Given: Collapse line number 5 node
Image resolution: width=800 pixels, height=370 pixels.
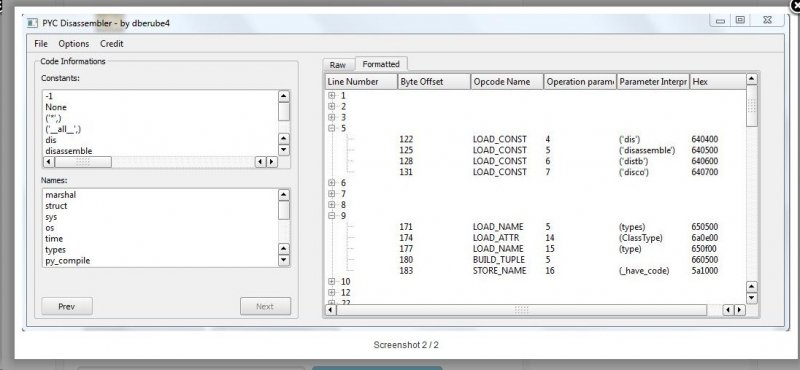Looking at the screenshot, I should point(332,128).
